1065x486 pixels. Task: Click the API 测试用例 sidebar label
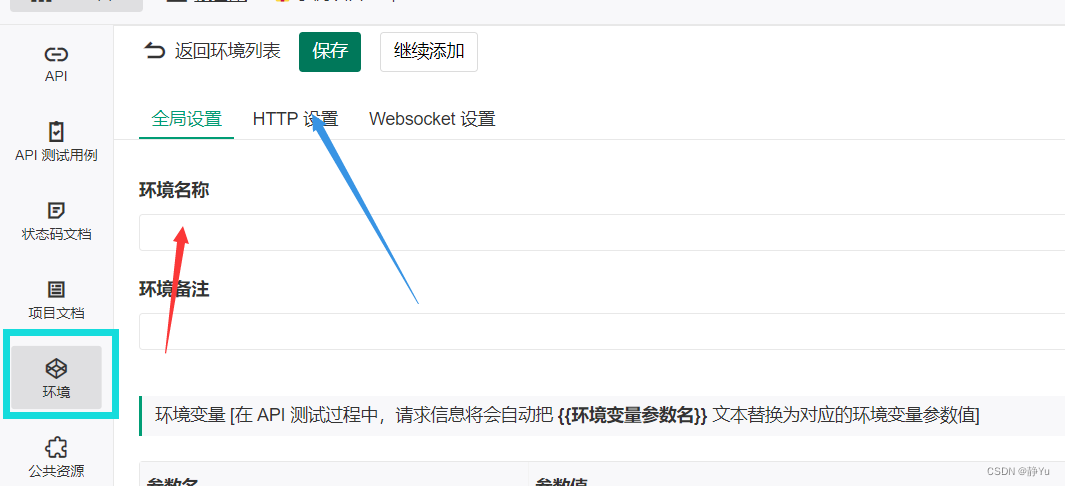[56, 155]
